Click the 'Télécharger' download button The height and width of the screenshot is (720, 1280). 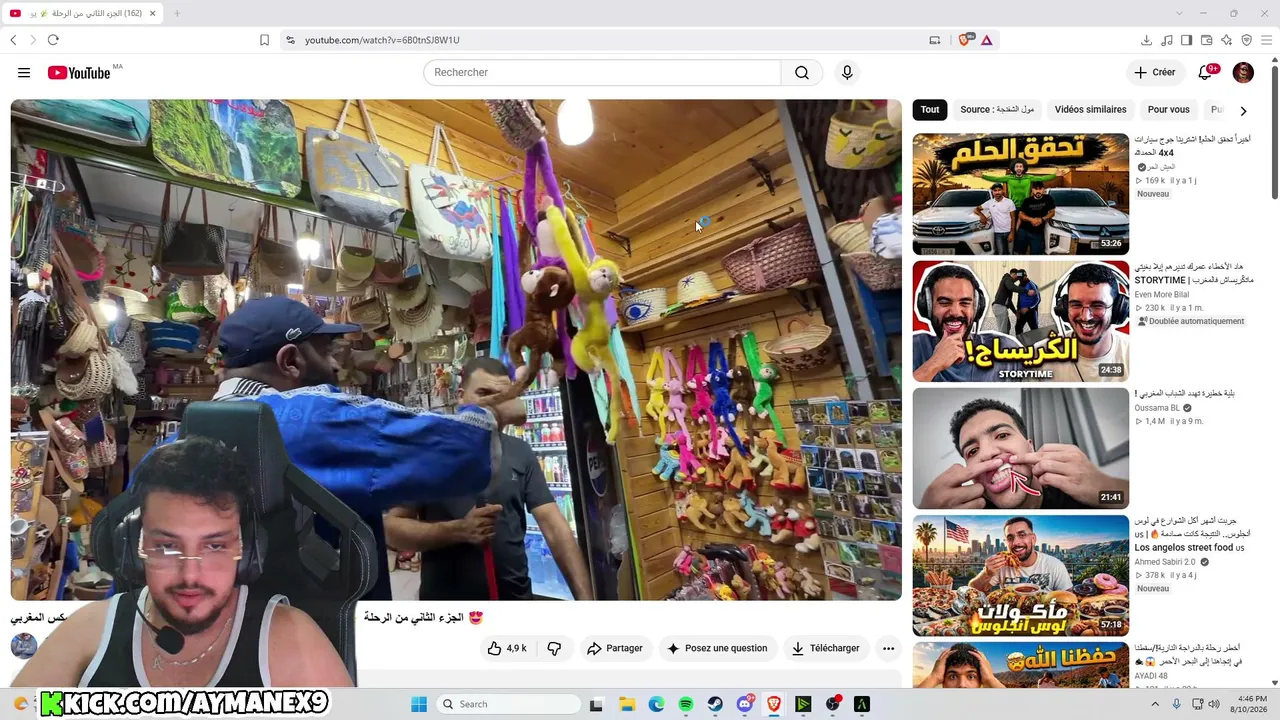826,648
